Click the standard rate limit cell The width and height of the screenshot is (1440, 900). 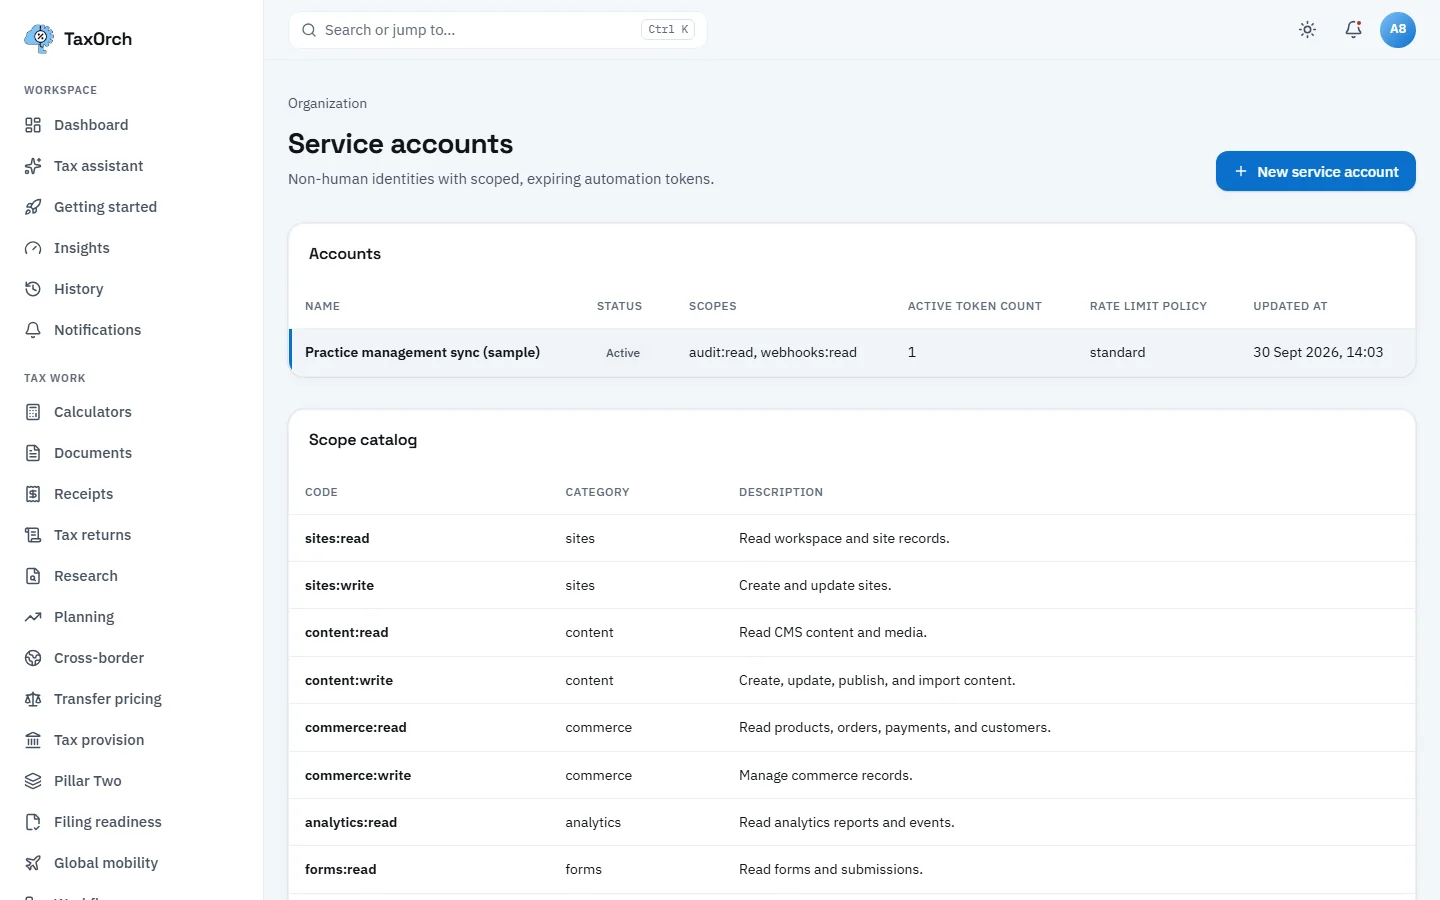click(x=1118, y=352)
